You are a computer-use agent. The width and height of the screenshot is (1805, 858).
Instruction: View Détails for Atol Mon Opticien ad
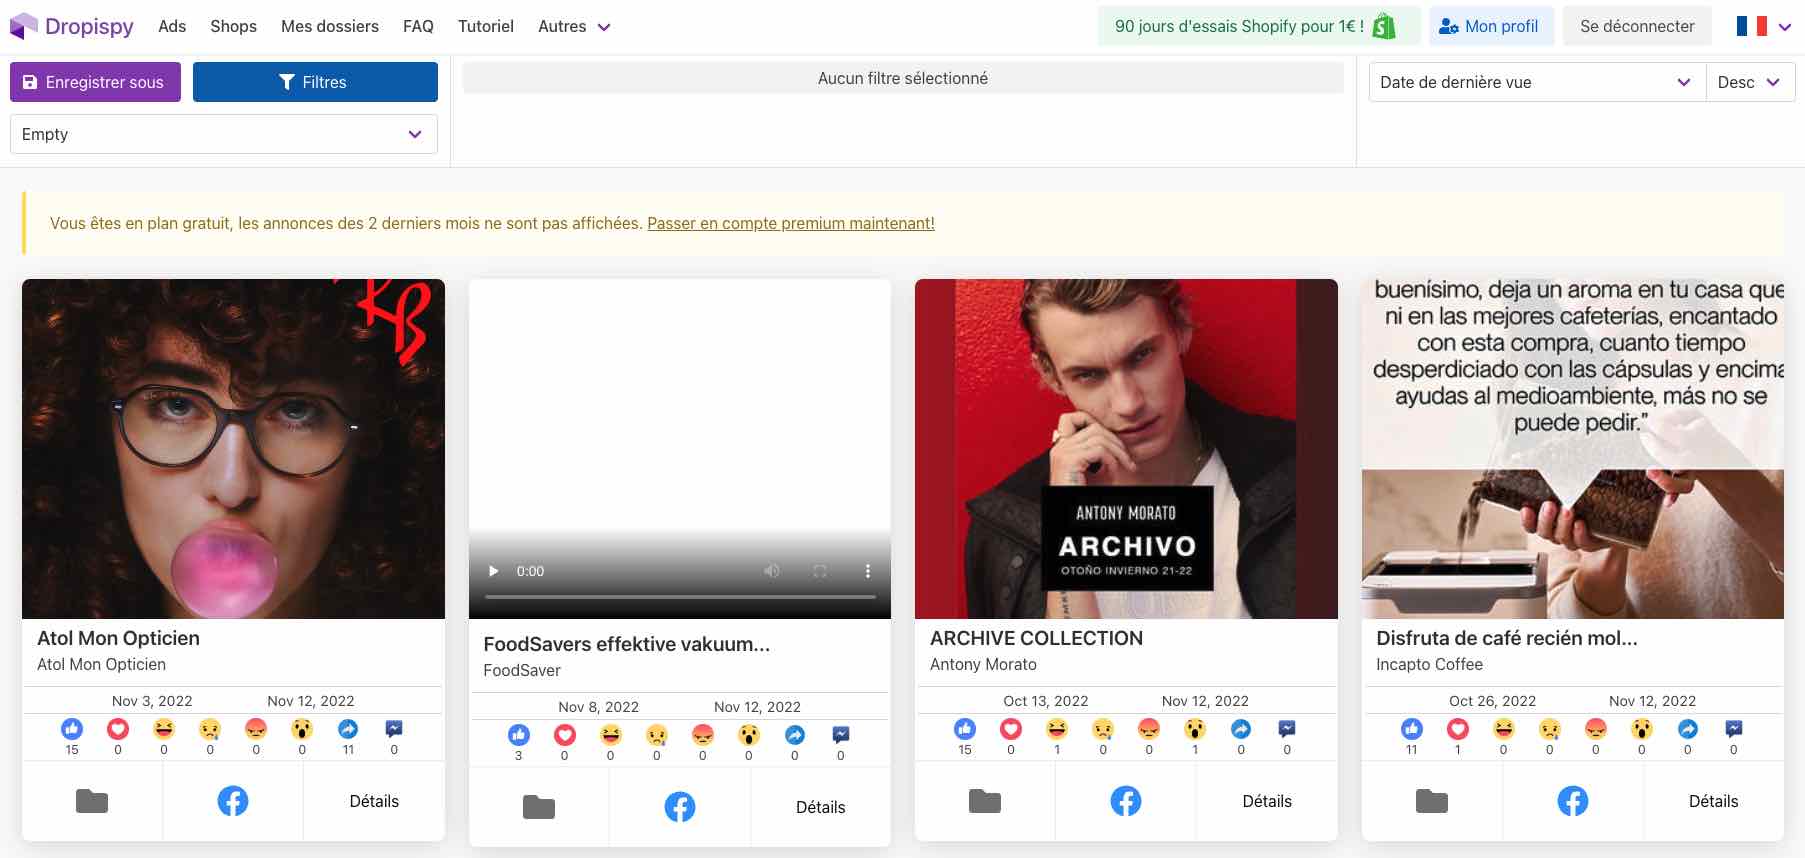tap(374, 801)
